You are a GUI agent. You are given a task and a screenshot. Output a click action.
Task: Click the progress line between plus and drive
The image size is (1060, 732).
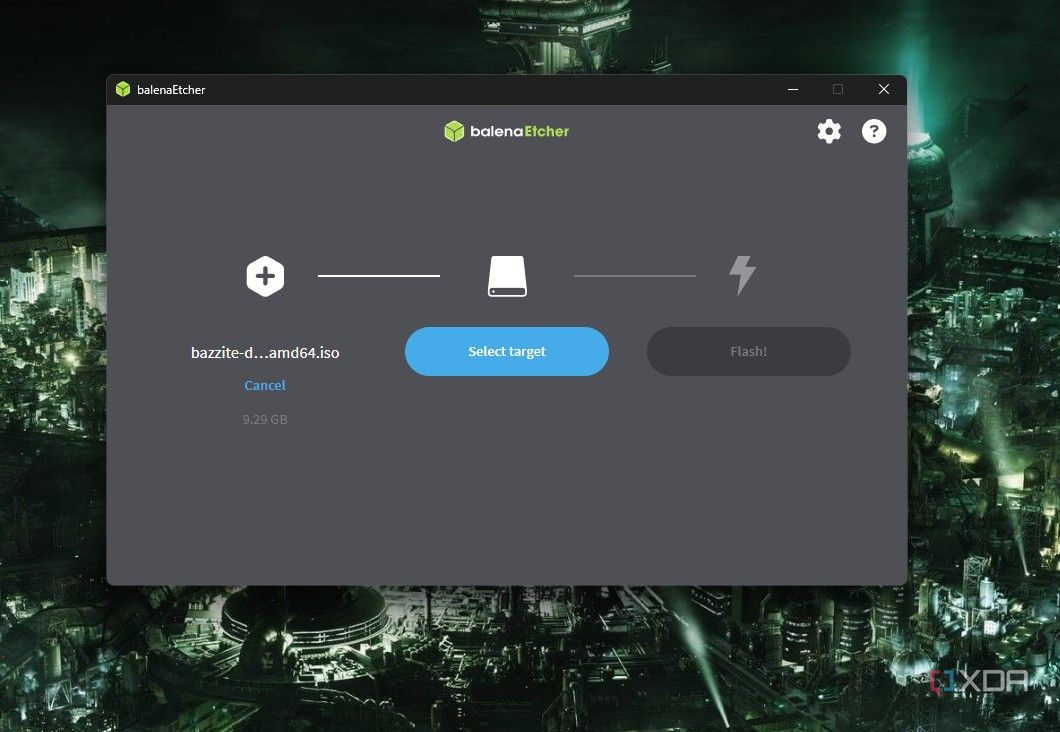(379, 276)
